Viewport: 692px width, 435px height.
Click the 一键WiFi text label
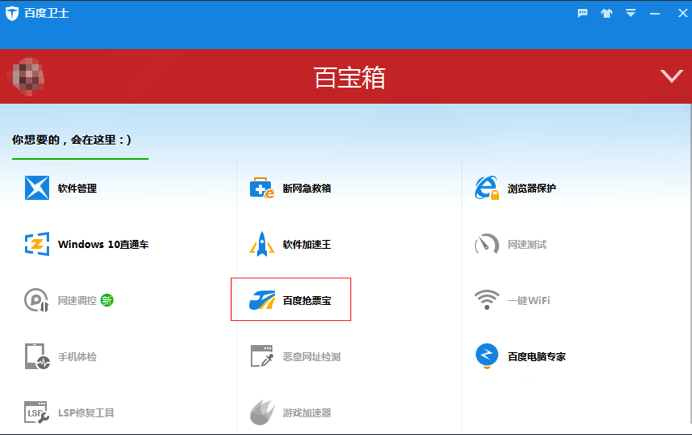click(529, 300)
